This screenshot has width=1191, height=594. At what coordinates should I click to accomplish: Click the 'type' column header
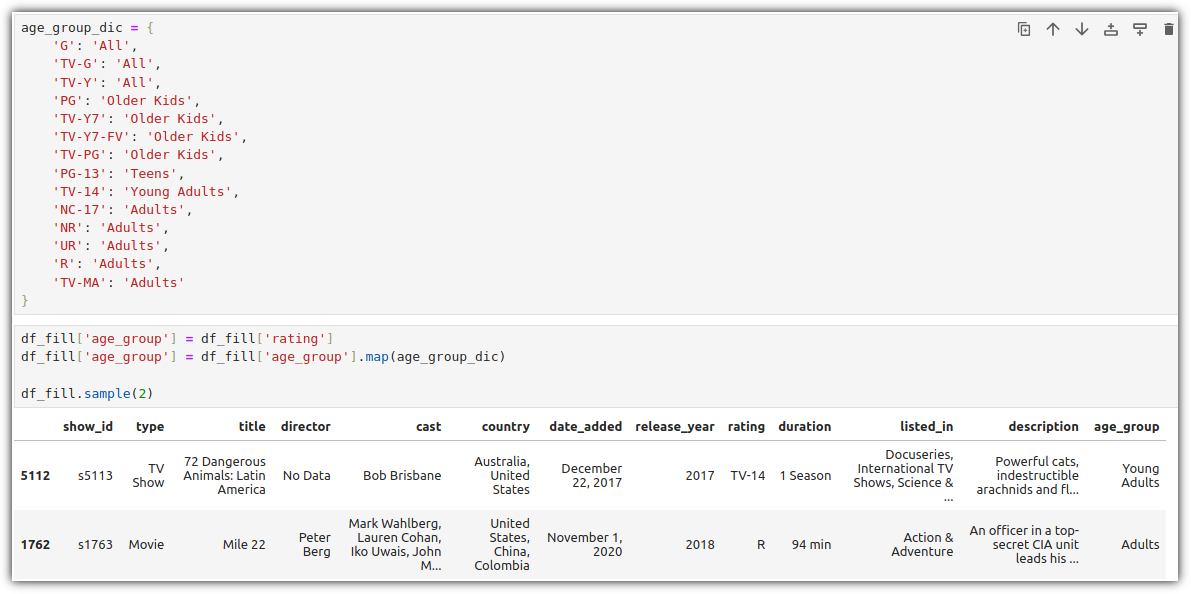tap(150, 427)
